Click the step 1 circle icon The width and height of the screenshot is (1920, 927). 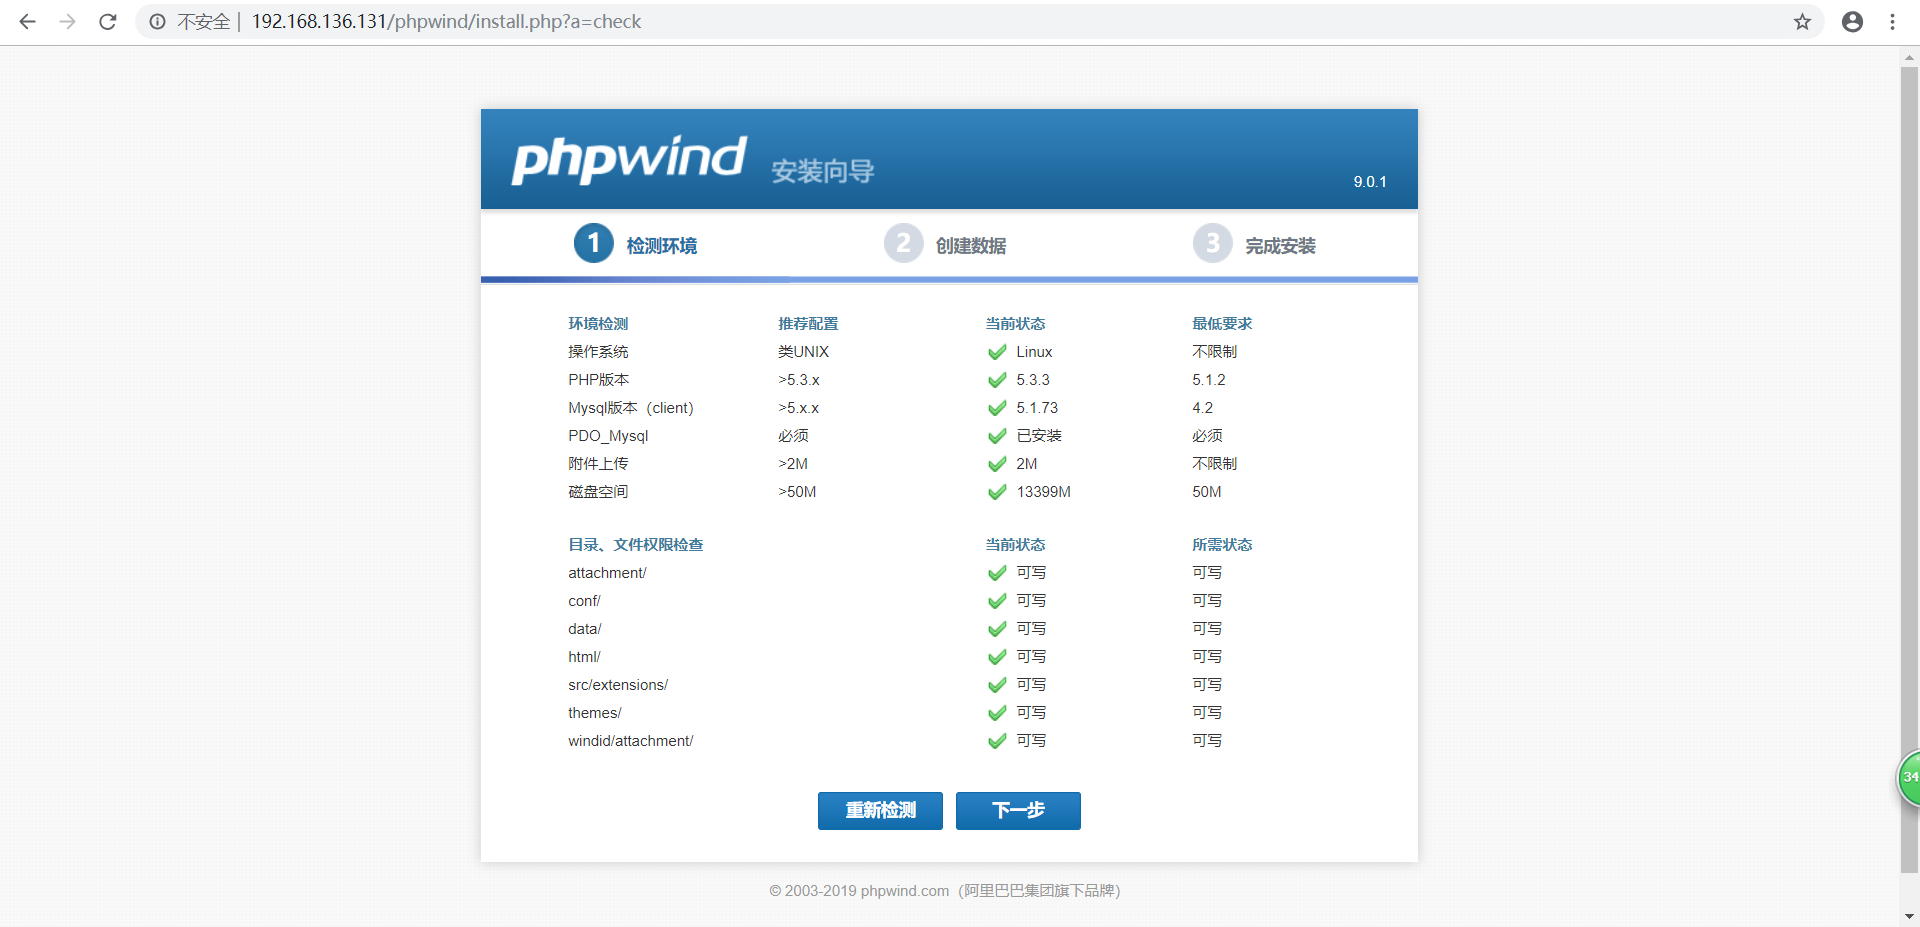click(593, 243)
